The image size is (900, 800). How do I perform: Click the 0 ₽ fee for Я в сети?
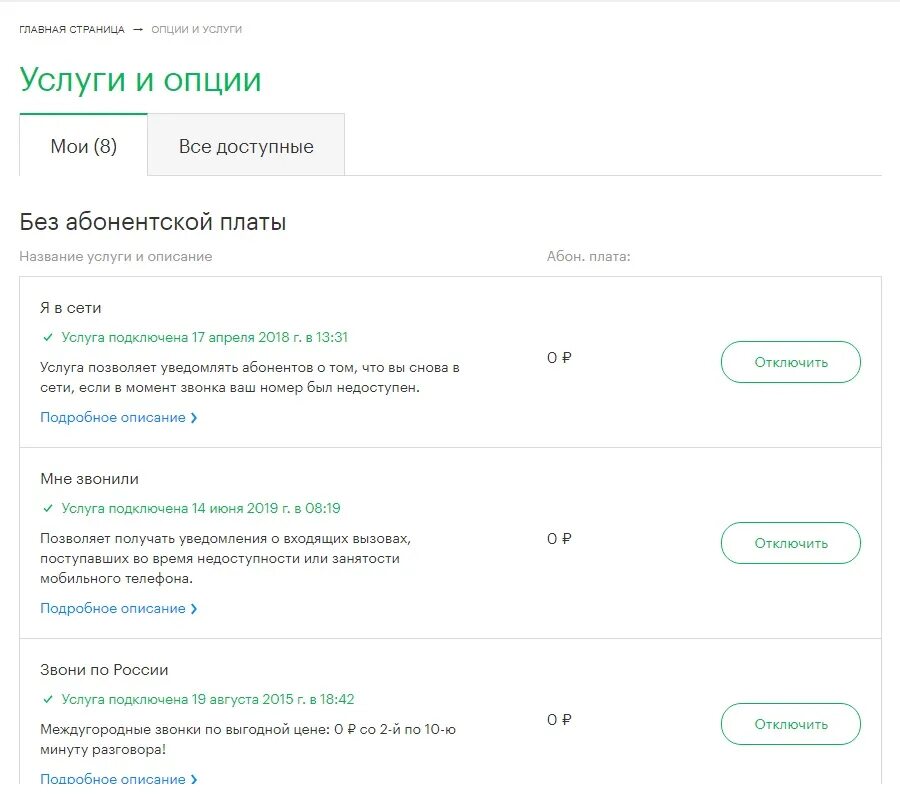click(559, 358)
